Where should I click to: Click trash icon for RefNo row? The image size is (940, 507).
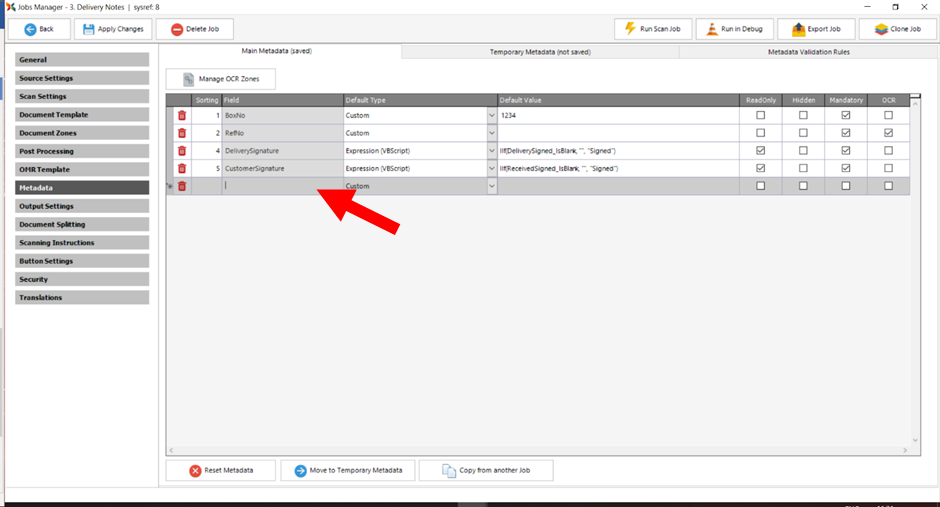point(181,133)
